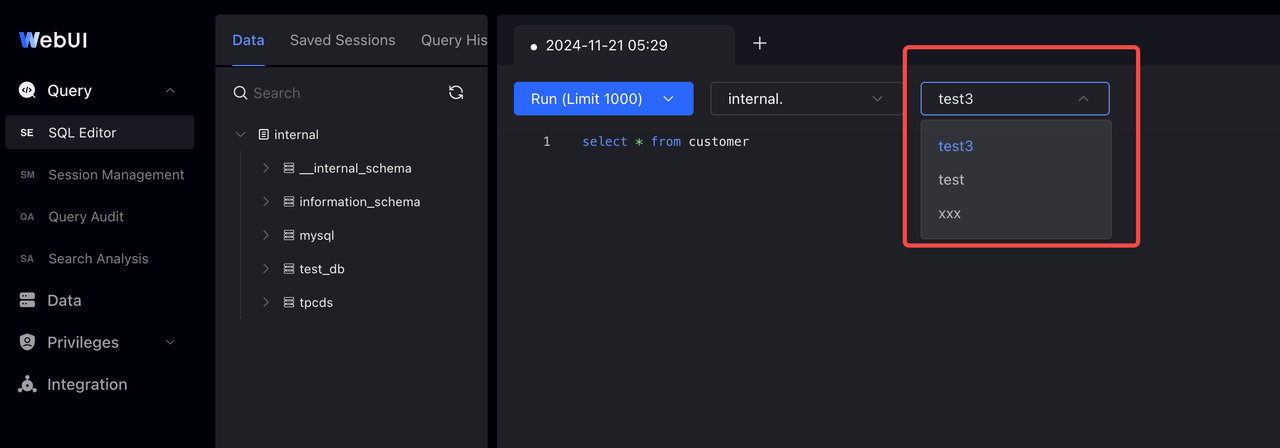
Task: Click the Privileges shield icon
Action: coord(27,343)
